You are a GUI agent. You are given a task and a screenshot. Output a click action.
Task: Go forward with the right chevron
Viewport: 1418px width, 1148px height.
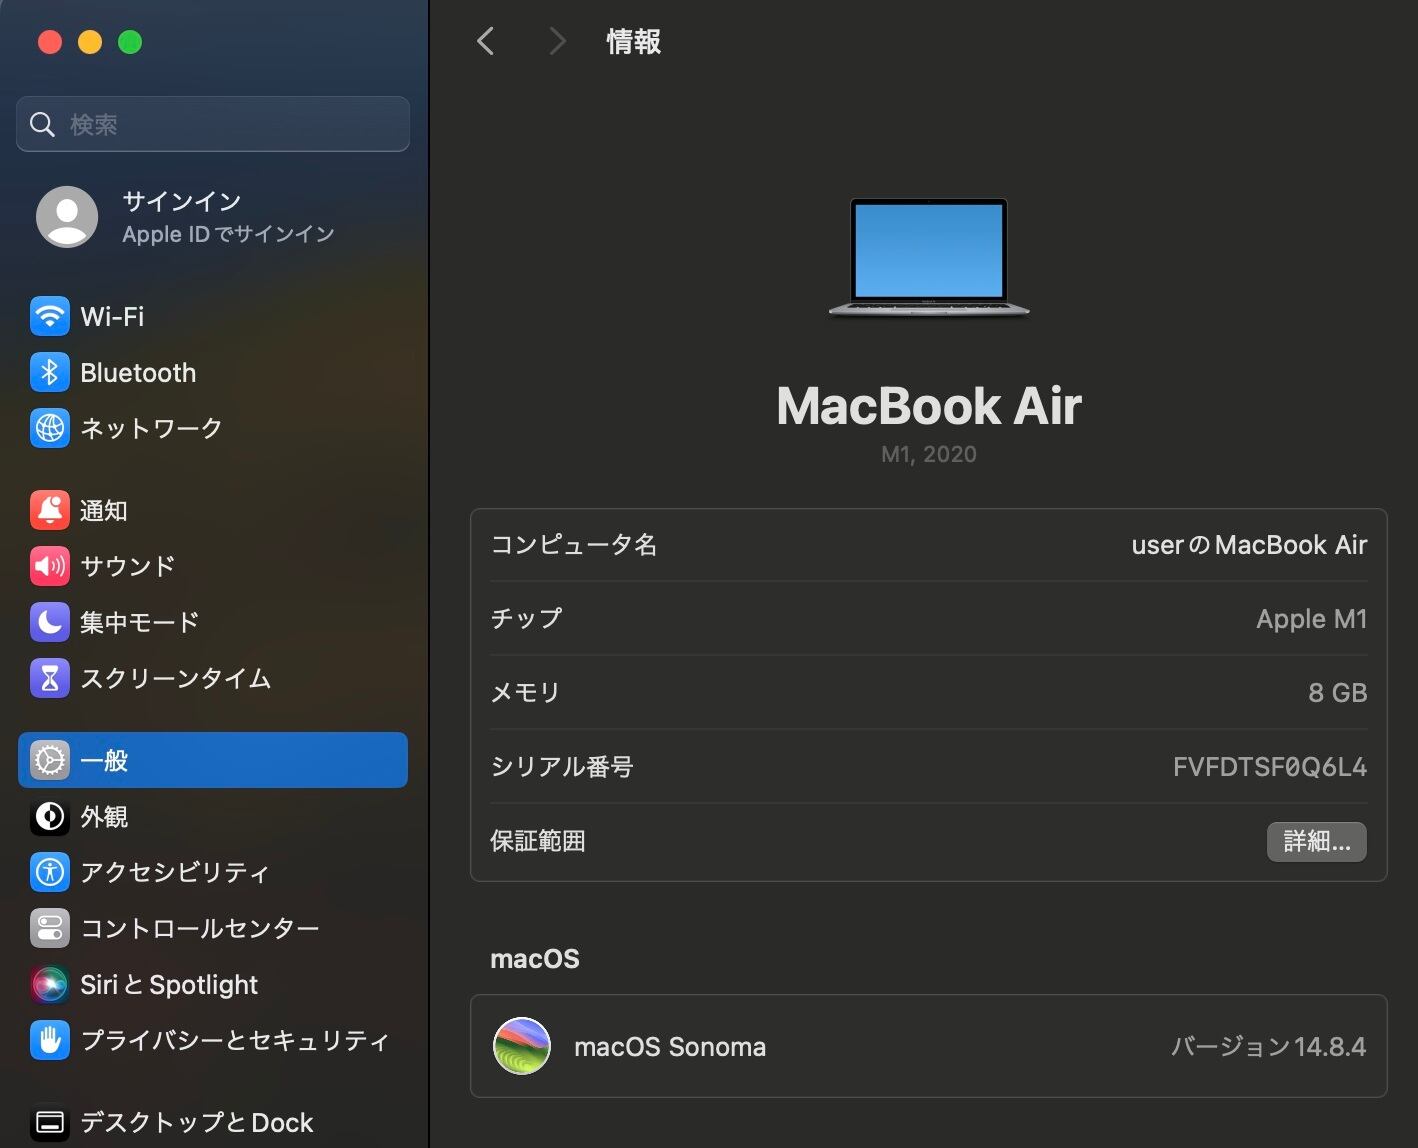[x=557, y=42]
